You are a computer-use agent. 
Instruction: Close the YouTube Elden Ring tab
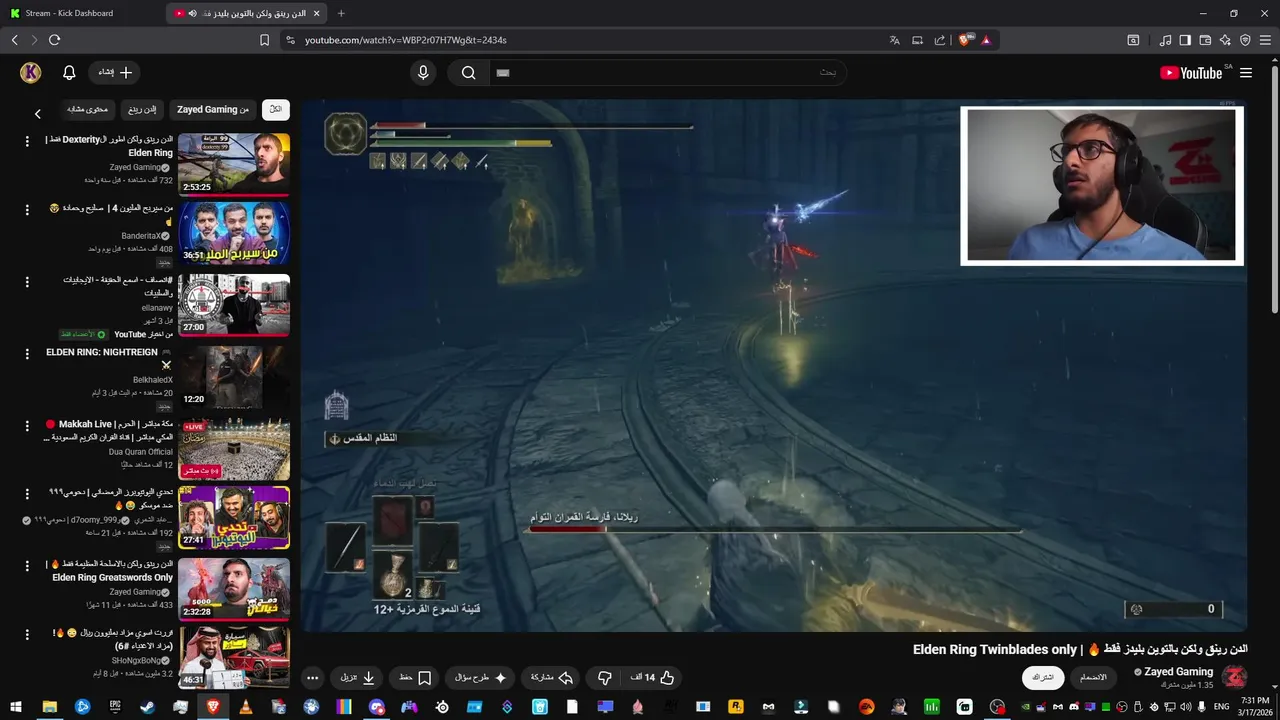(x=316, y=13)
